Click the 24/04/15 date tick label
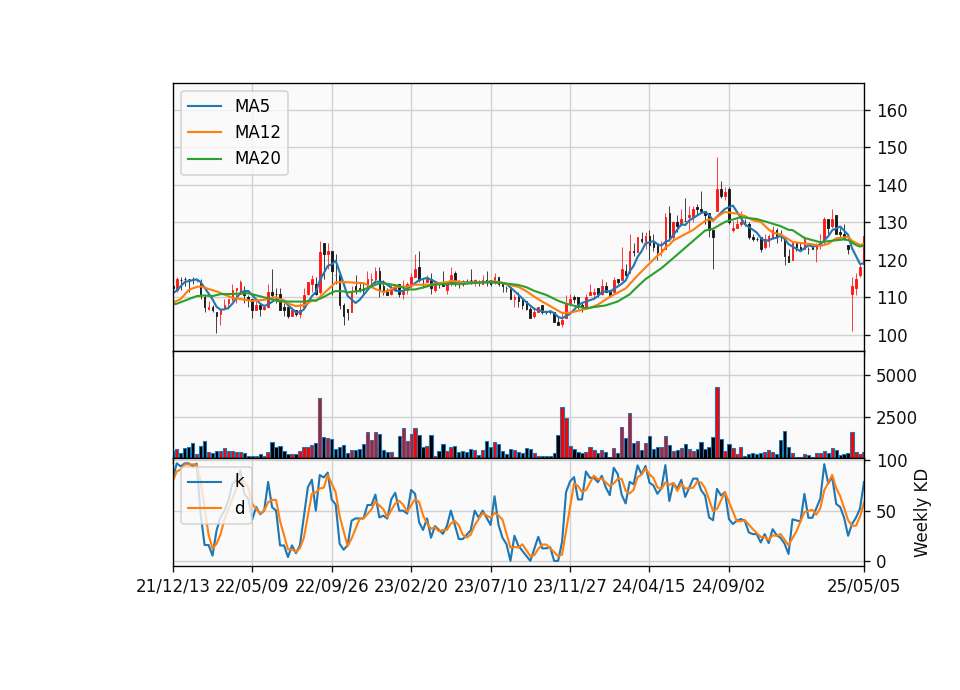Image resolution: width=960 pixels, height=690 pixels. [648, 586]
